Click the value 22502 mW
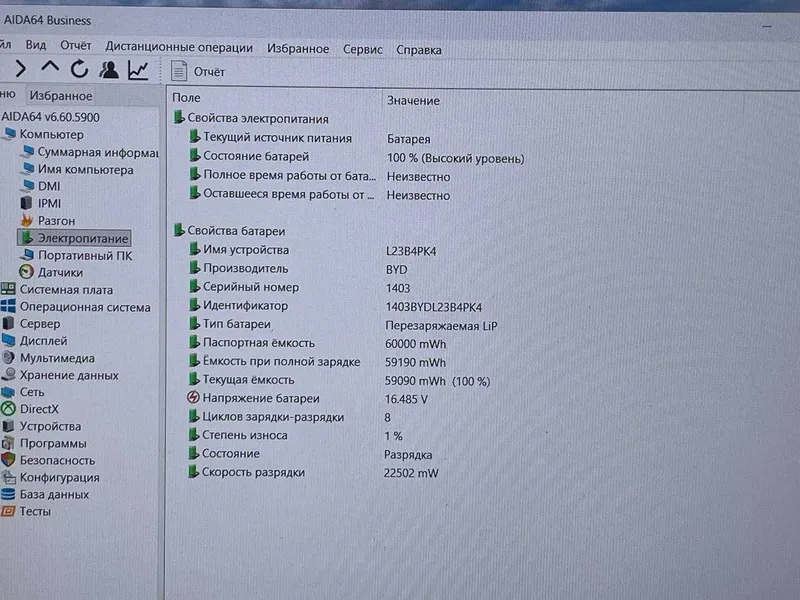The height and width of the screenshot is (600, 800). (x=411, y=473)
